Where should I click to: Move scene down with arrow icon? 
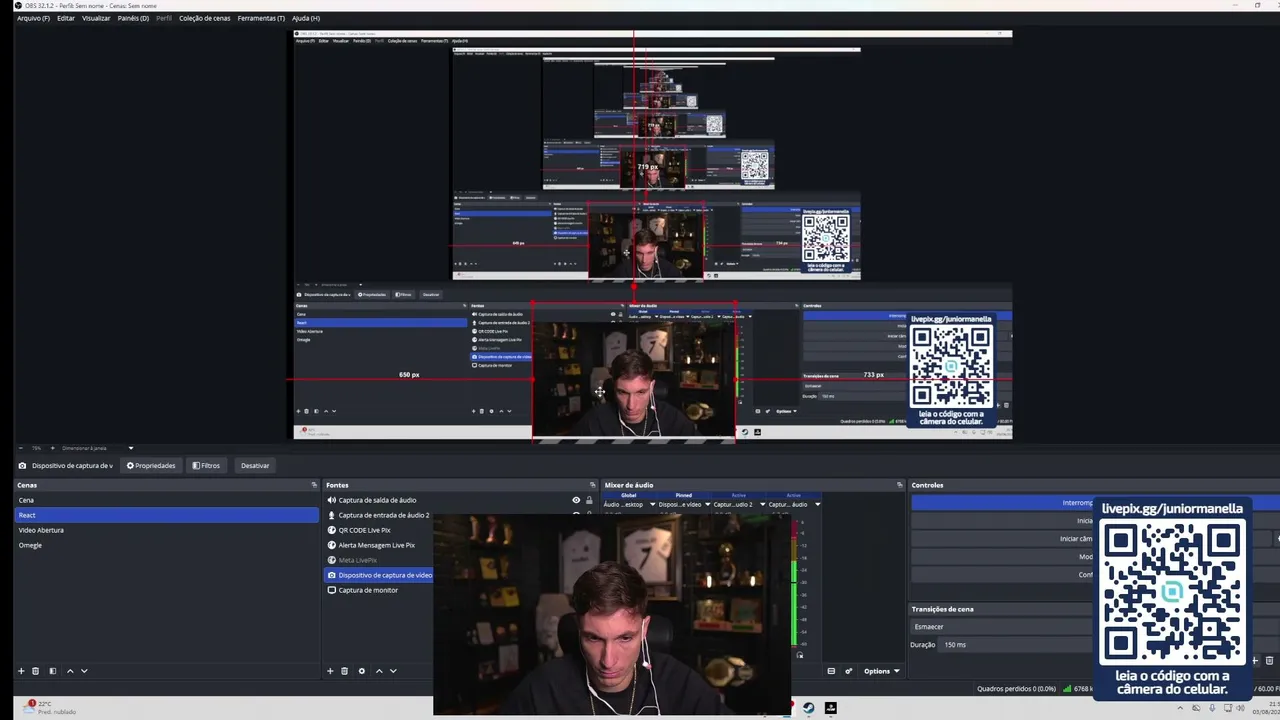click(x=84, y=671)
